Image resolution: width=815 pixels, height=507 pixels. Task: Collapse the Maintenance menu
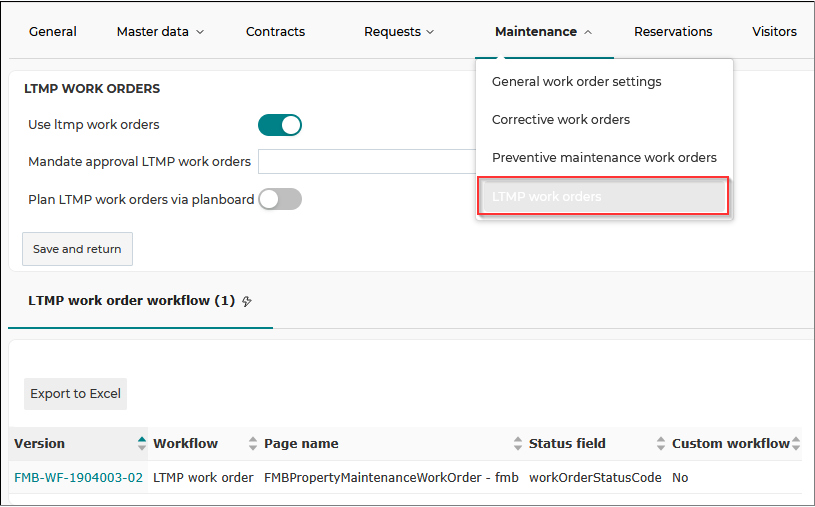543,32
